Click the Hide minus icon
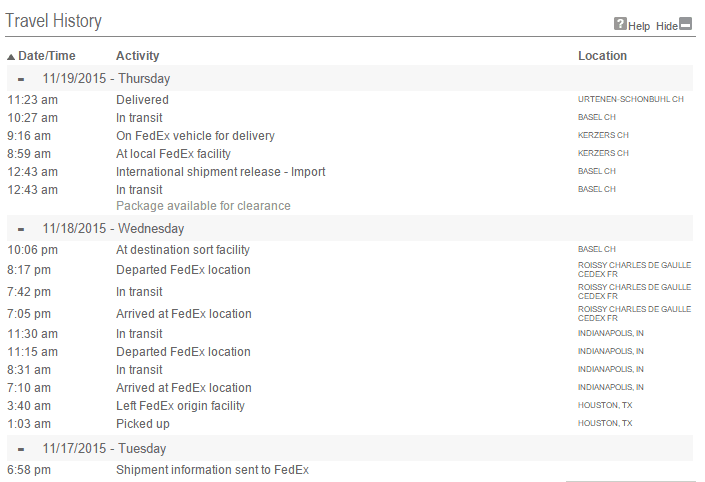Image resolution: width=705 pixels, height=482 pixels. [685, 23]
